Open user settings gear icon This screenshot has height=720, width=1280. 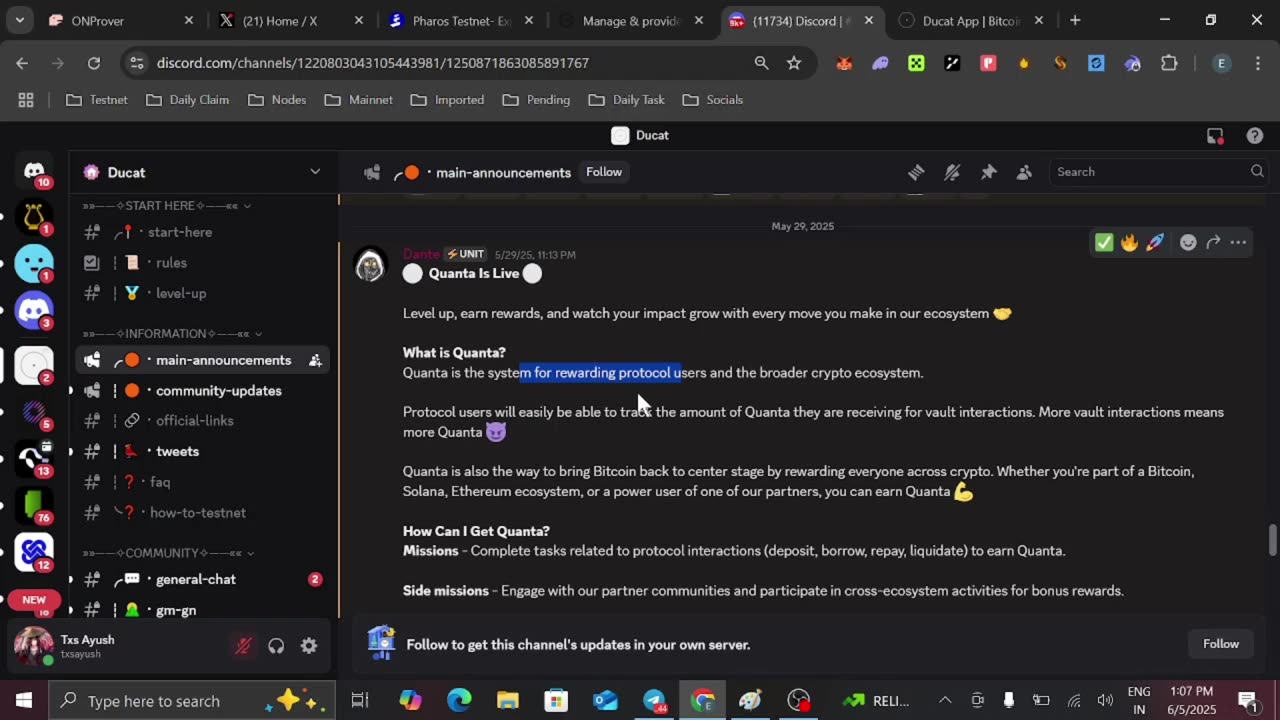click(x=309, y=646)
